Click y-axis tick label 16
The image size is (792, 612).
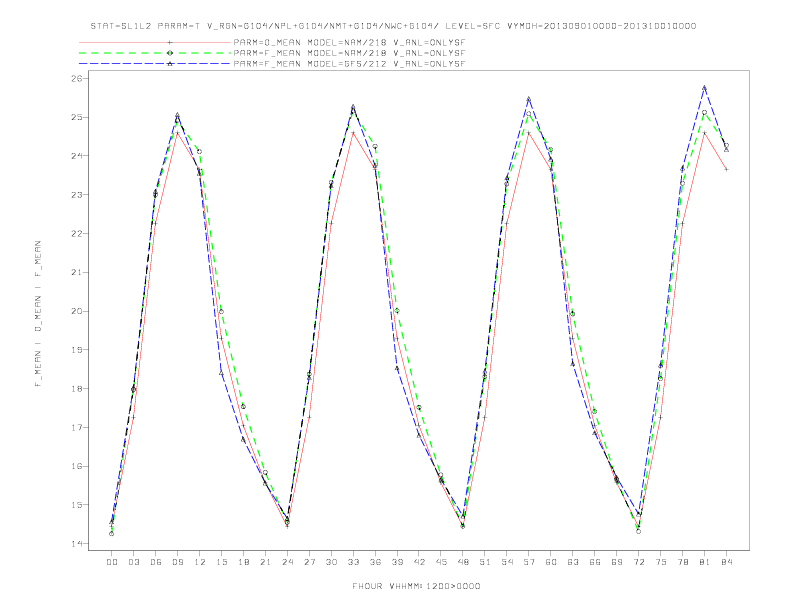tap(77, 466)
